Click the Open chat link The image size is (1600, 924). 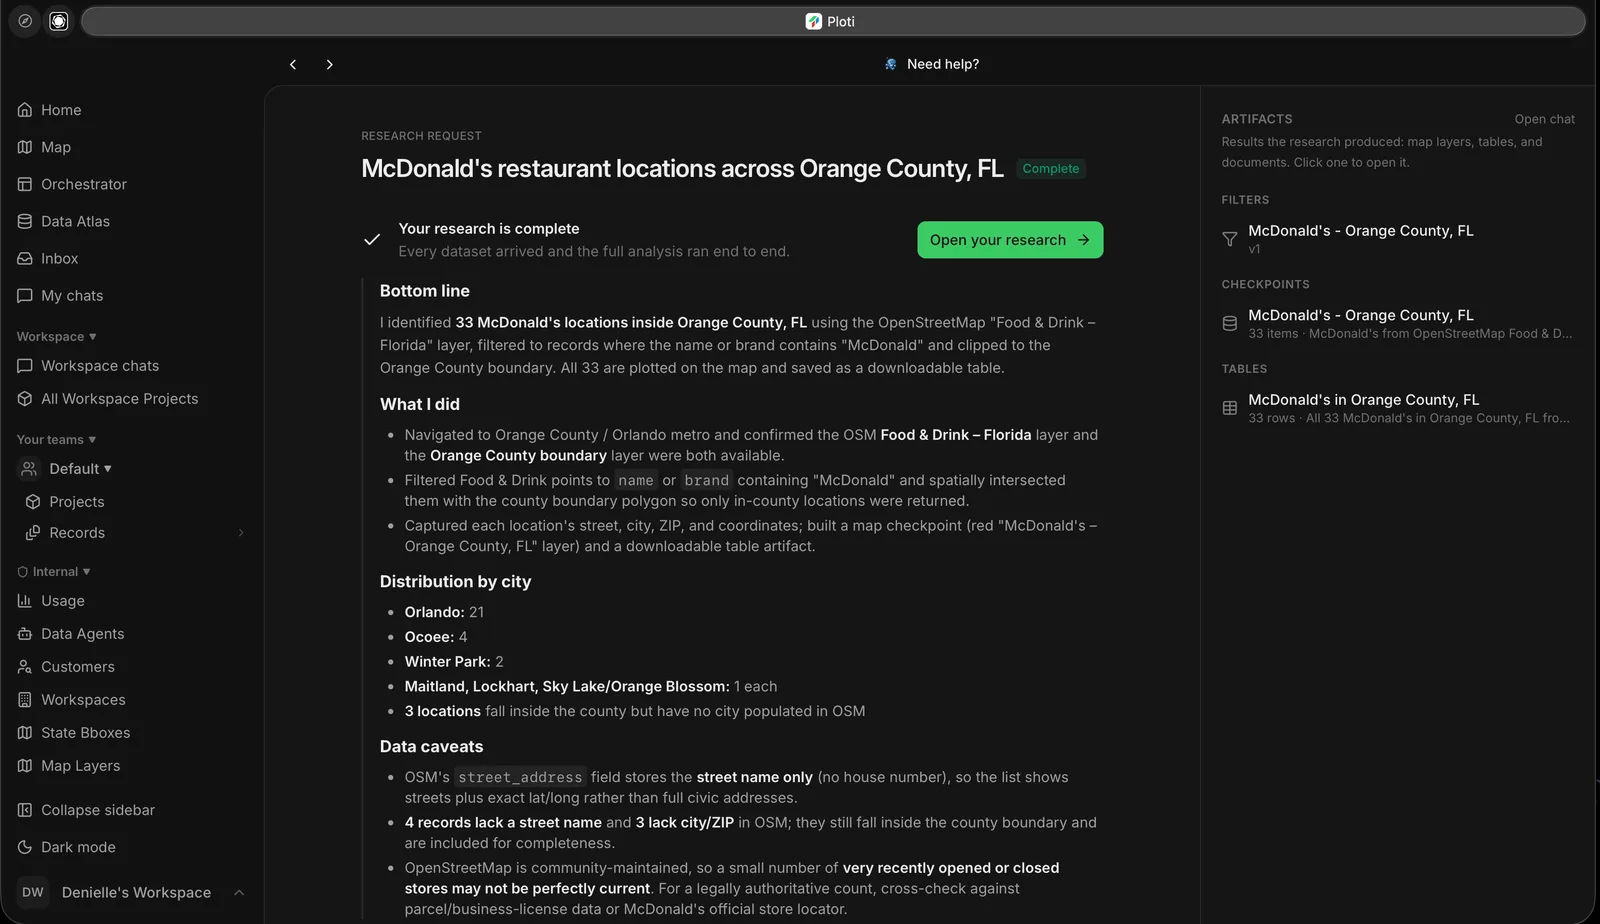point(1544,119)
